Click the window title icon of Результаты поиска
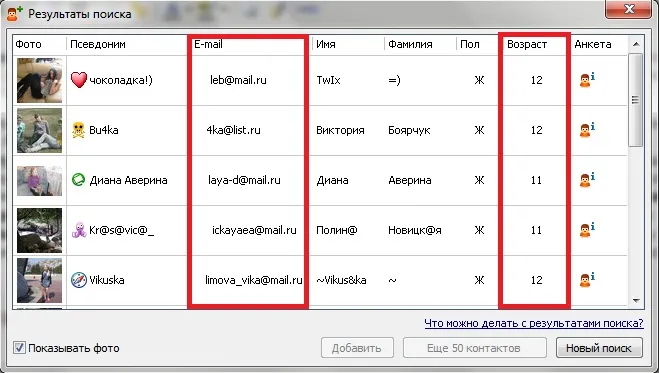The height and width of the screenshot is (373, 659). (14, 13)
